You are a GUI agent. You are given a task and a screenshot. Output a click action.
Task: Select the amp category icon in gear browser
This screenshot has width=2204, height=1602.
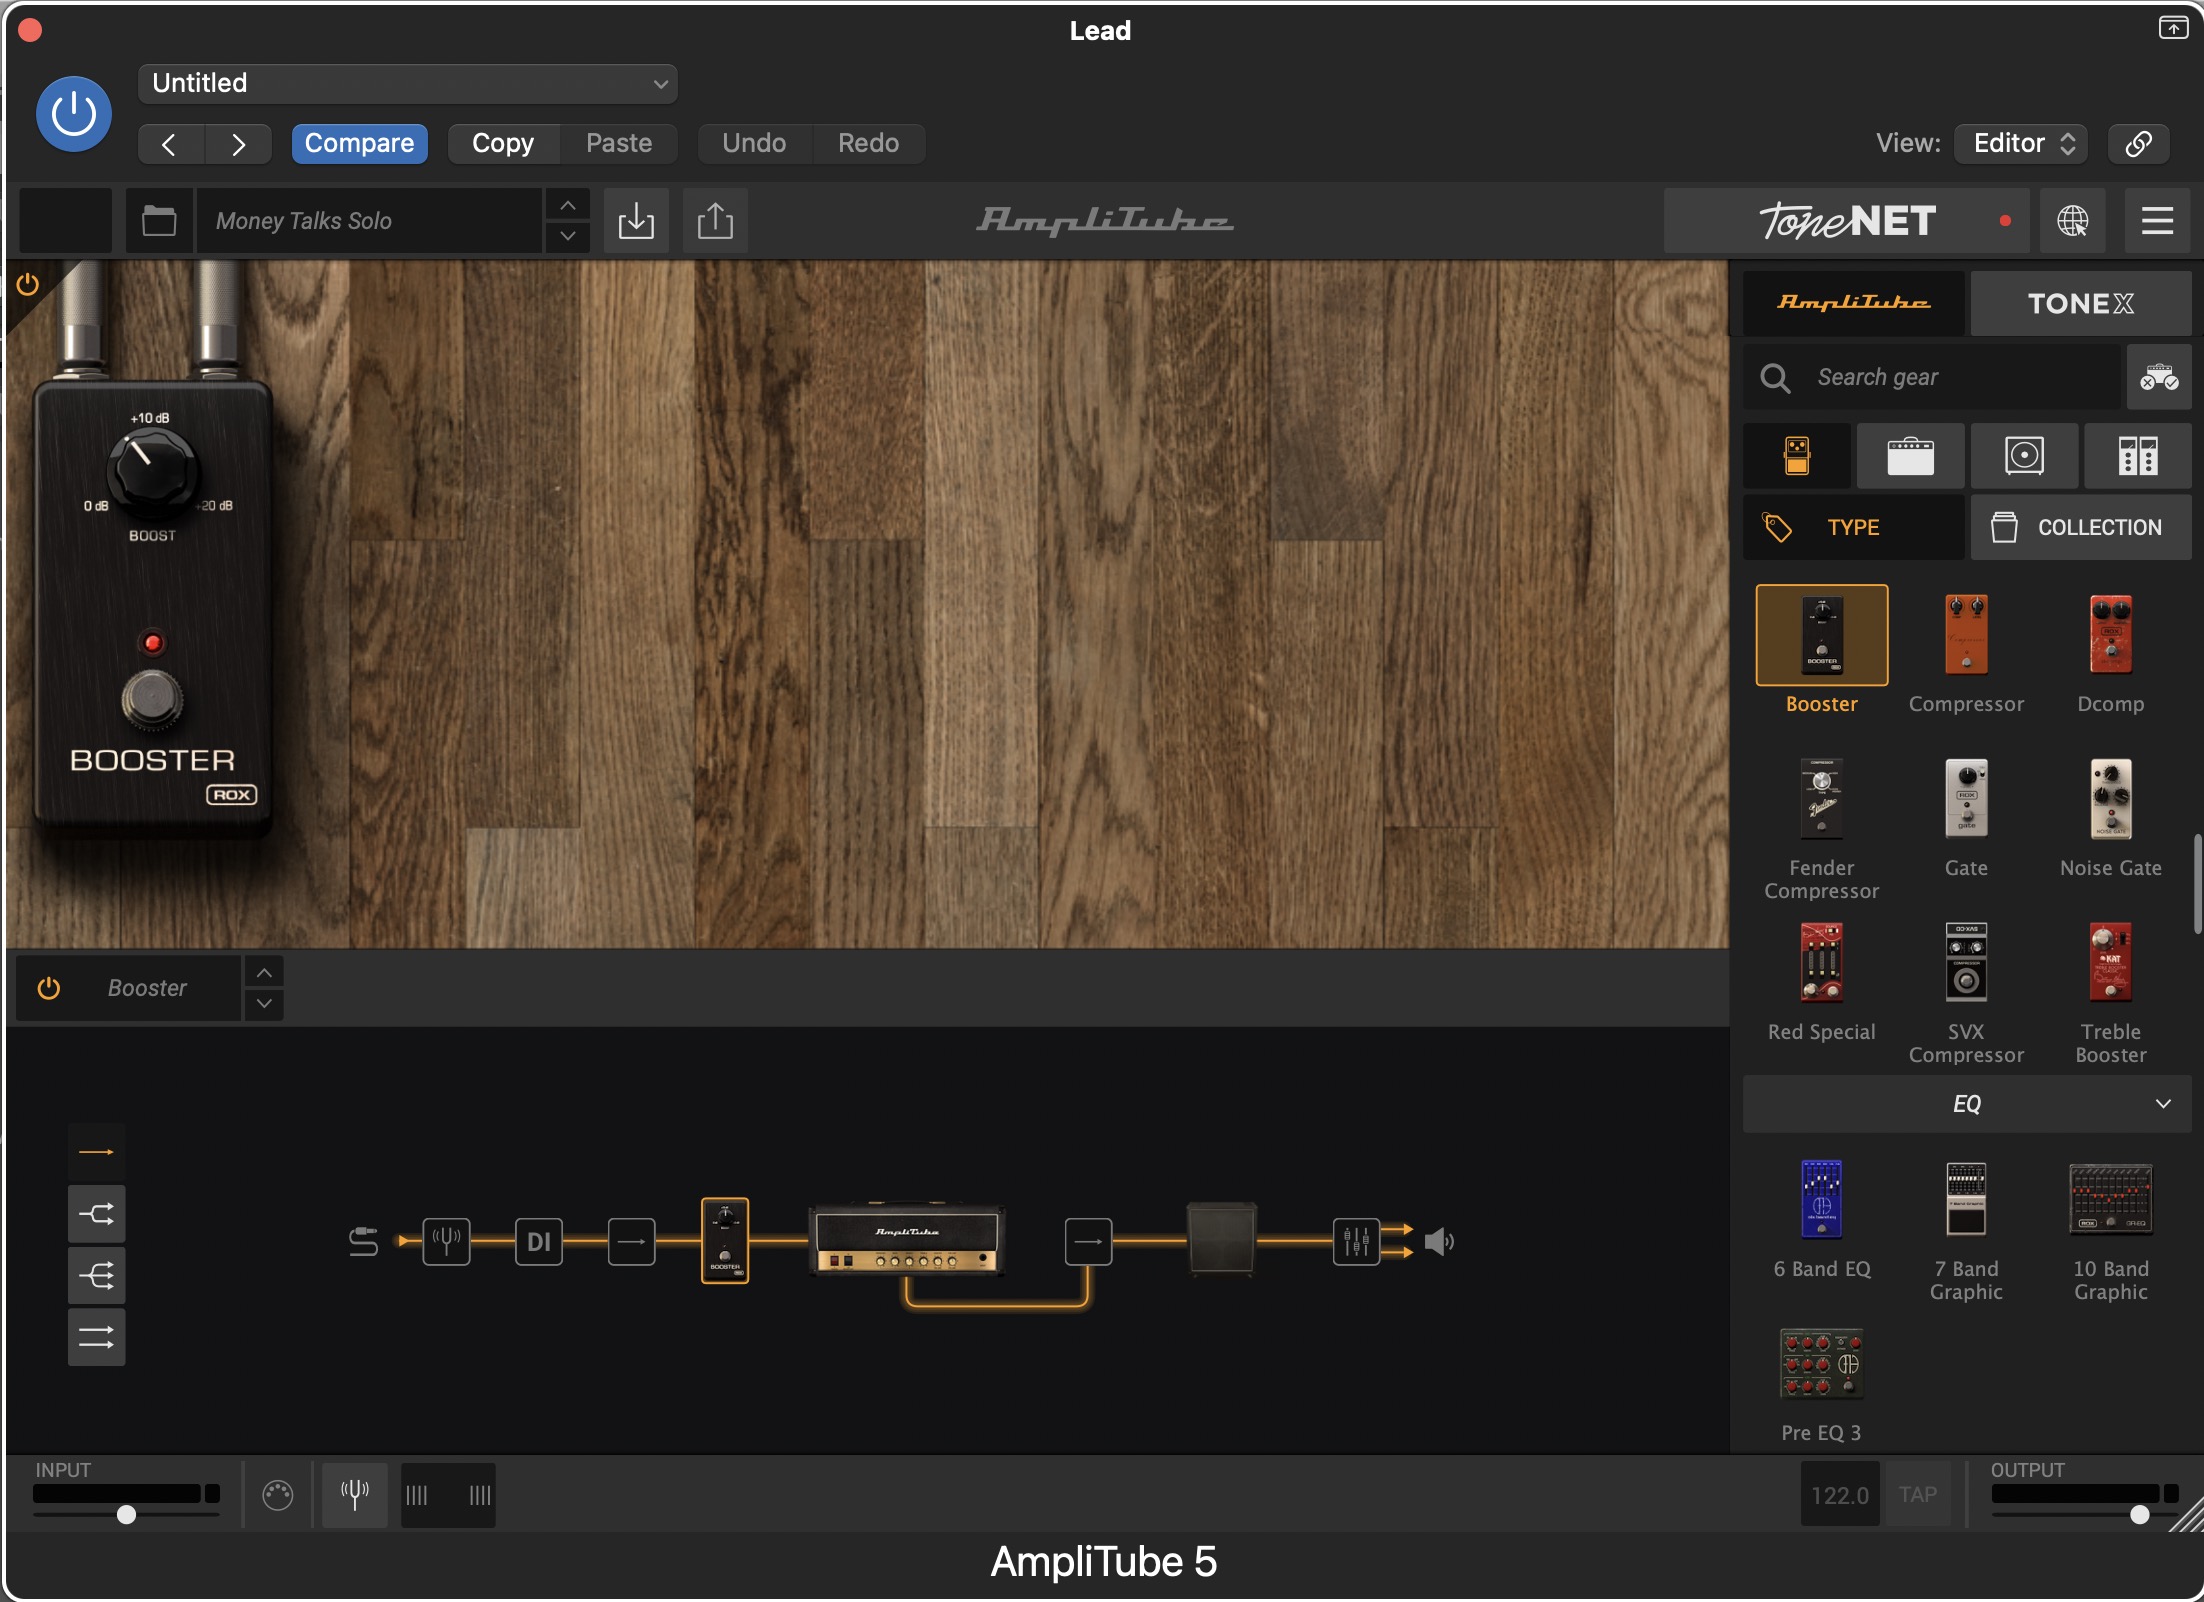pyautogui.click(x=1910, y=456)
